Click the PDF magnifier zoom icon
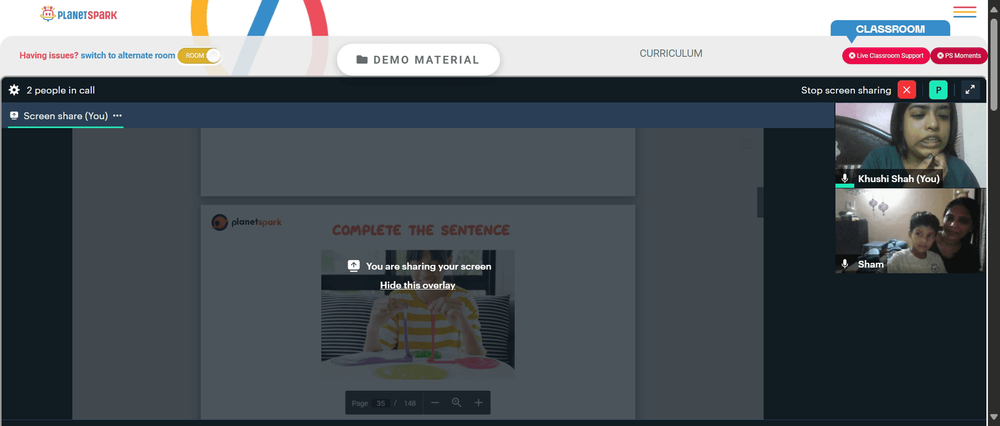Viewport: 1000px width, 426px height. tap(457, 402)
